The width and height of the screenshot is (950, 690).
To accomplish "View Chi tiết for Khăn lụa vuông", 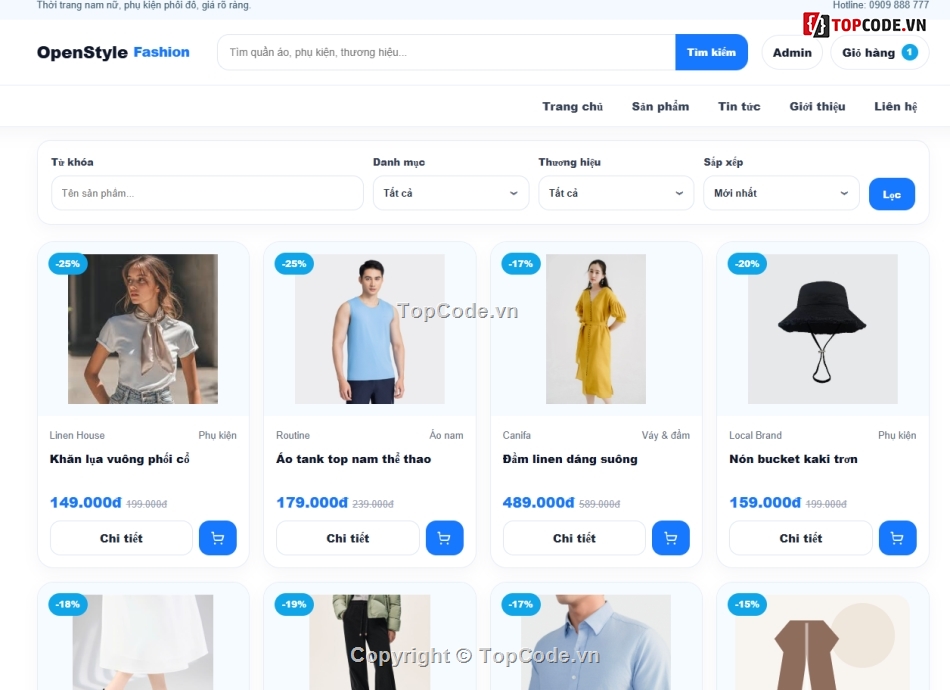I will [x=121, y=538].
